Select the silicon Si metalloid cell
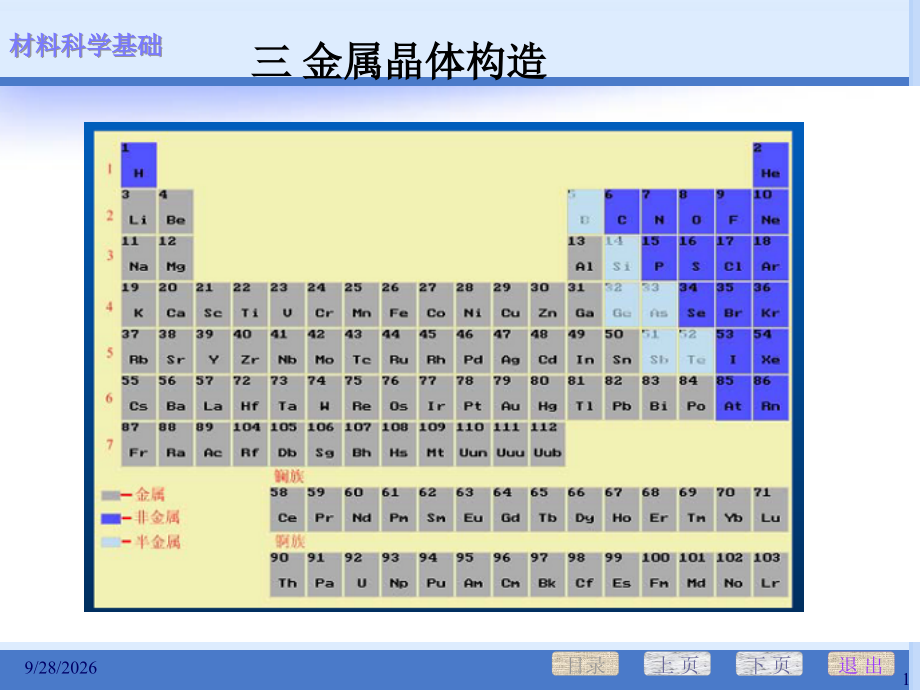 coord(622,258)
